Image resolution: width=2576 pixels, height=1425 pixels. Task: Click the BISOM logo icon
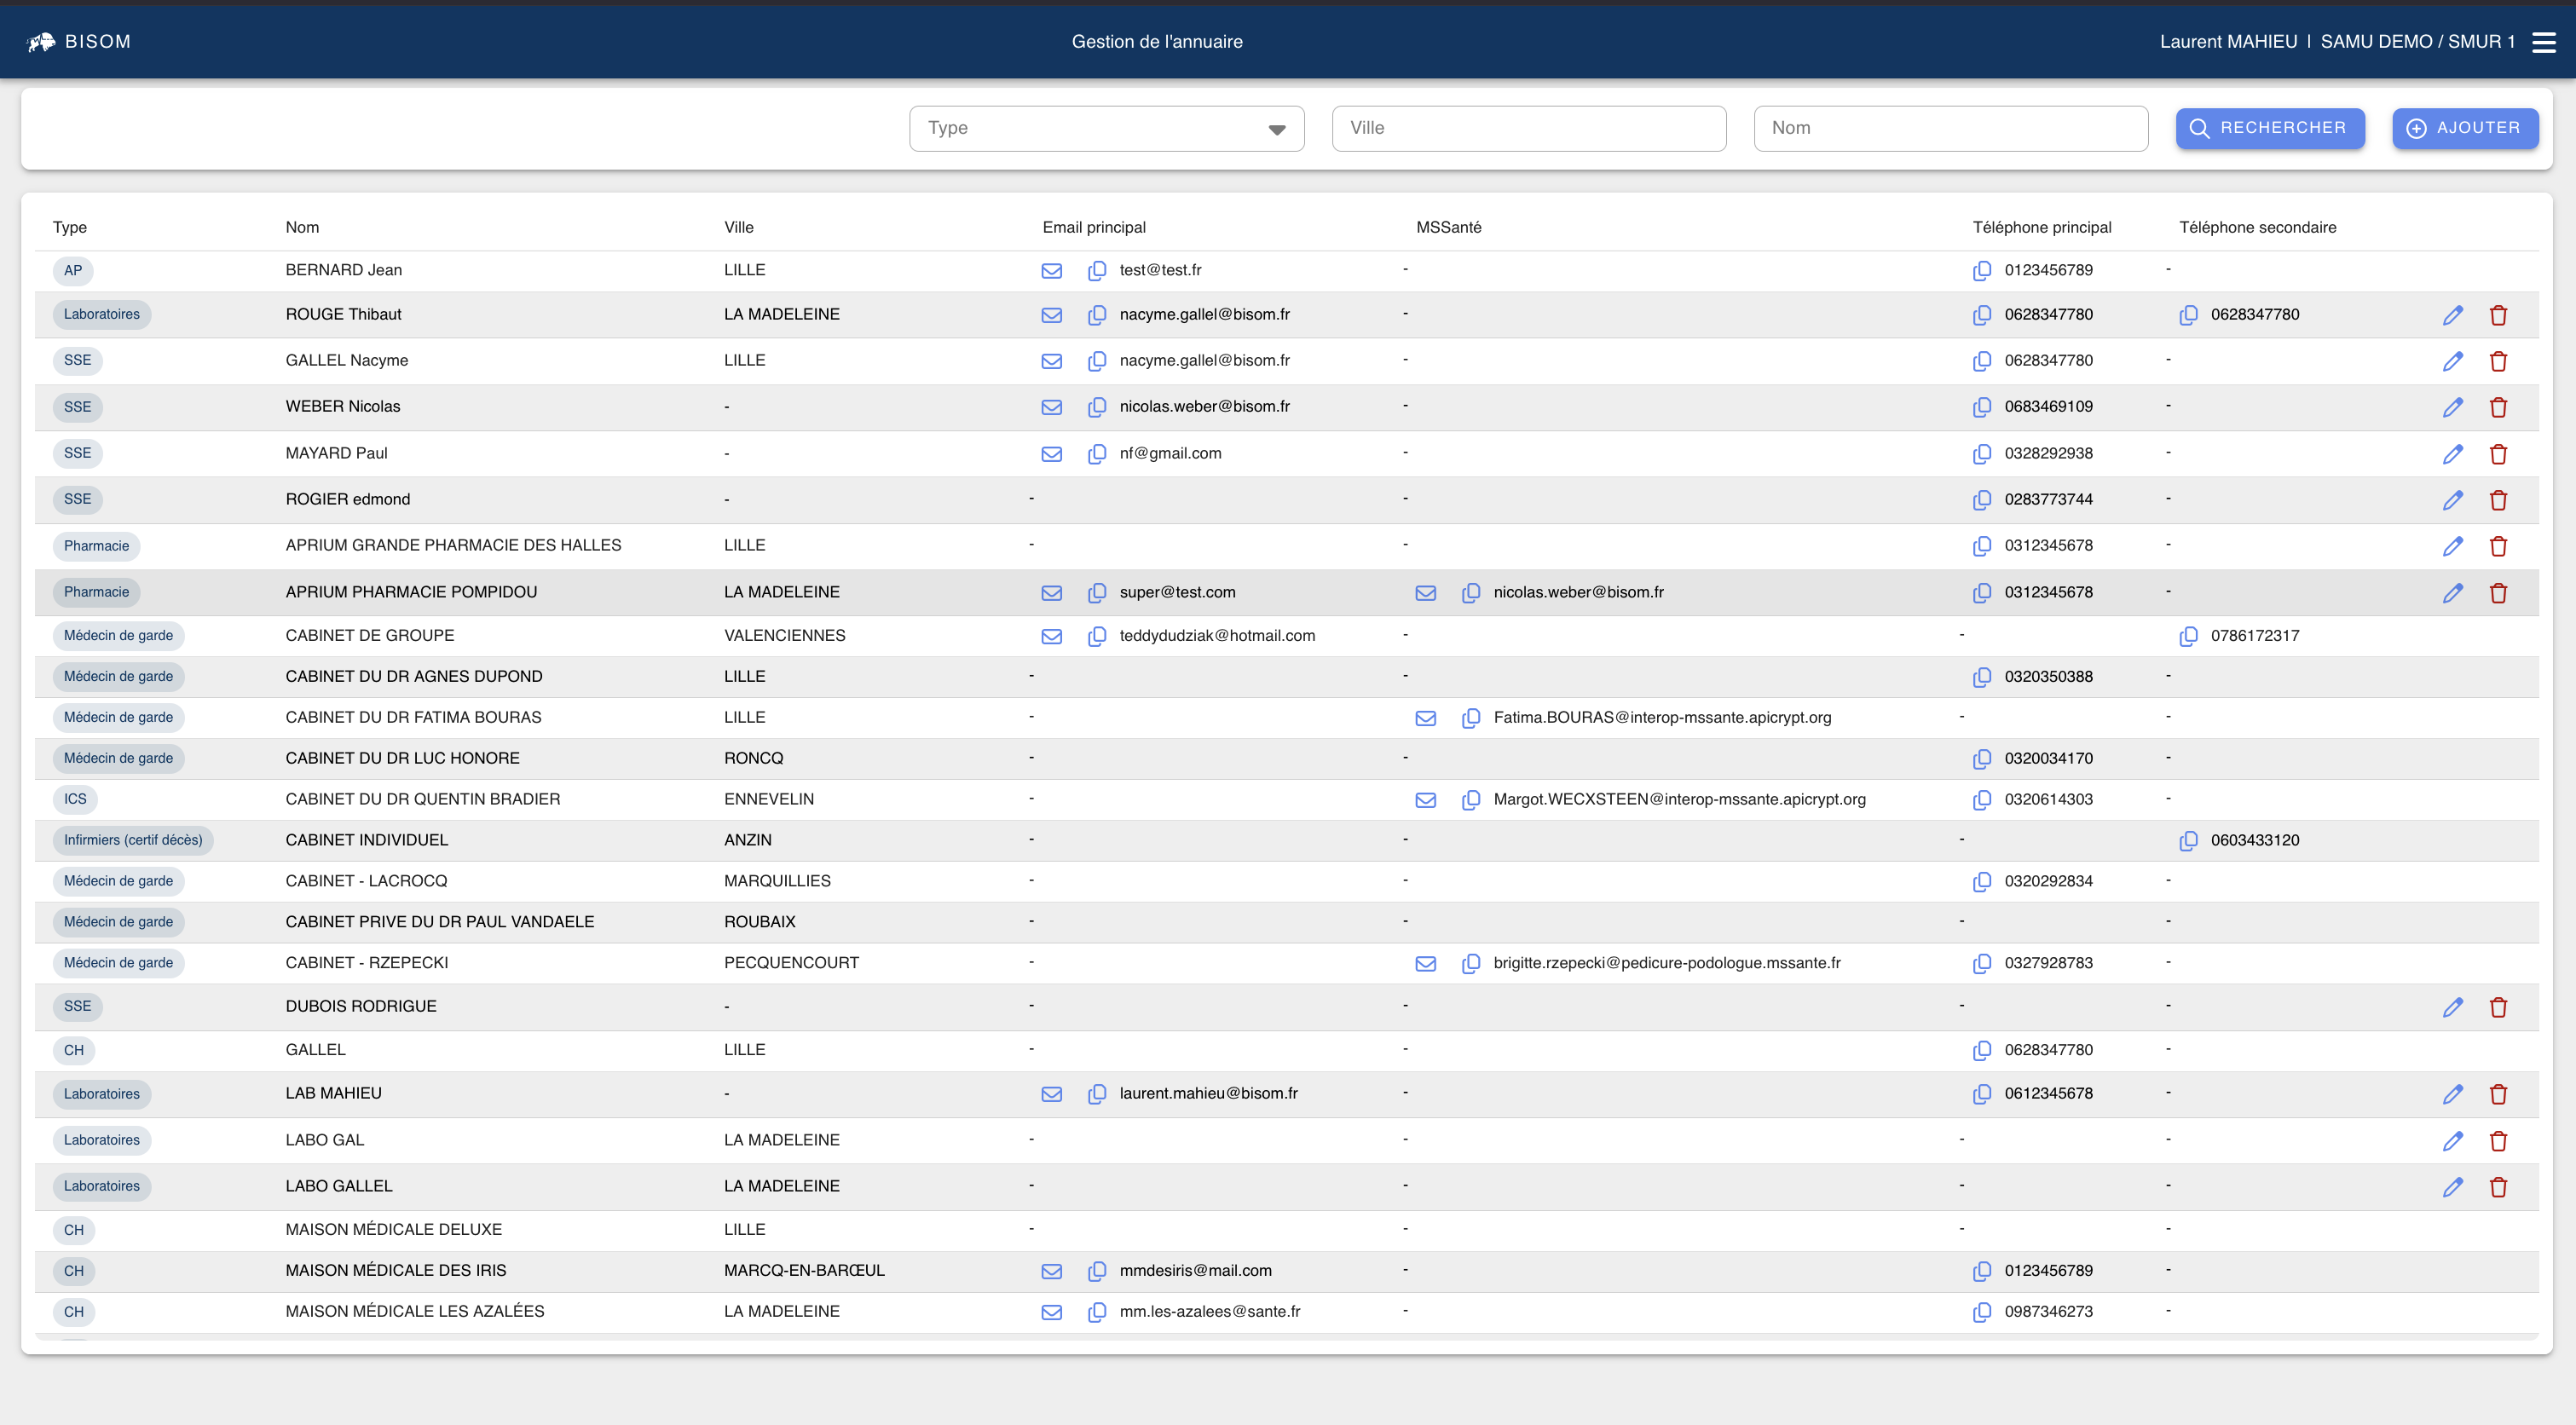click(x=41, y=42)
